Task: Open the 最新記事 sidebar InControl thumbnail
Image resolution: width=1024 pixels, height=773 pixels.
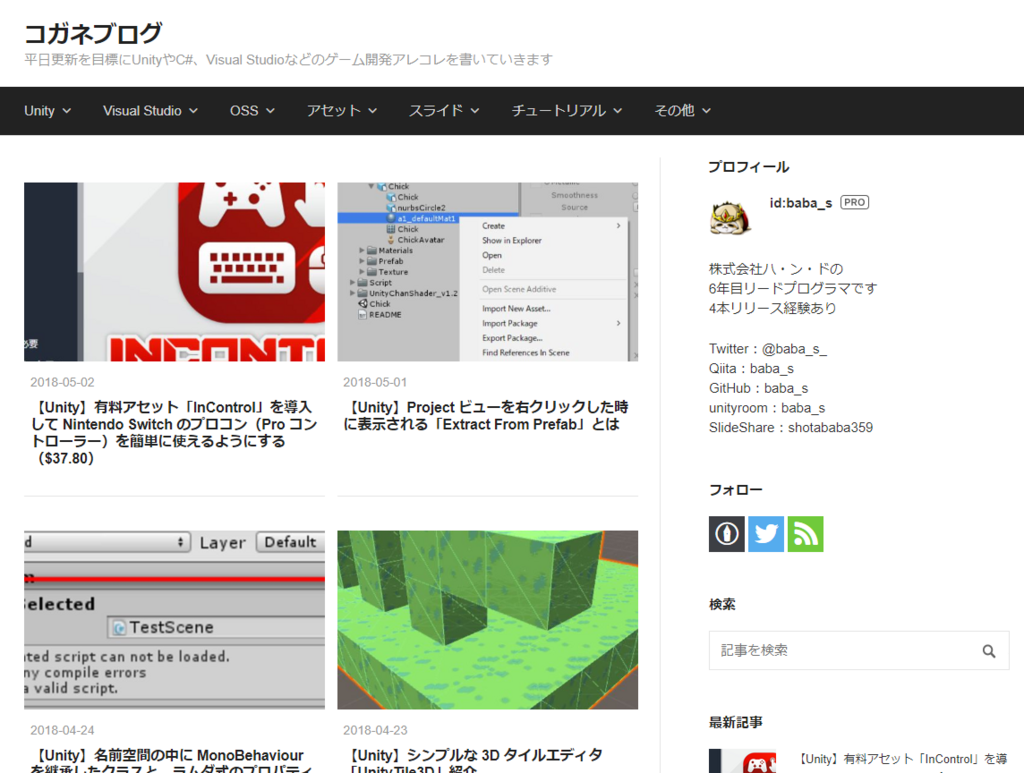Action: (743, 761)
